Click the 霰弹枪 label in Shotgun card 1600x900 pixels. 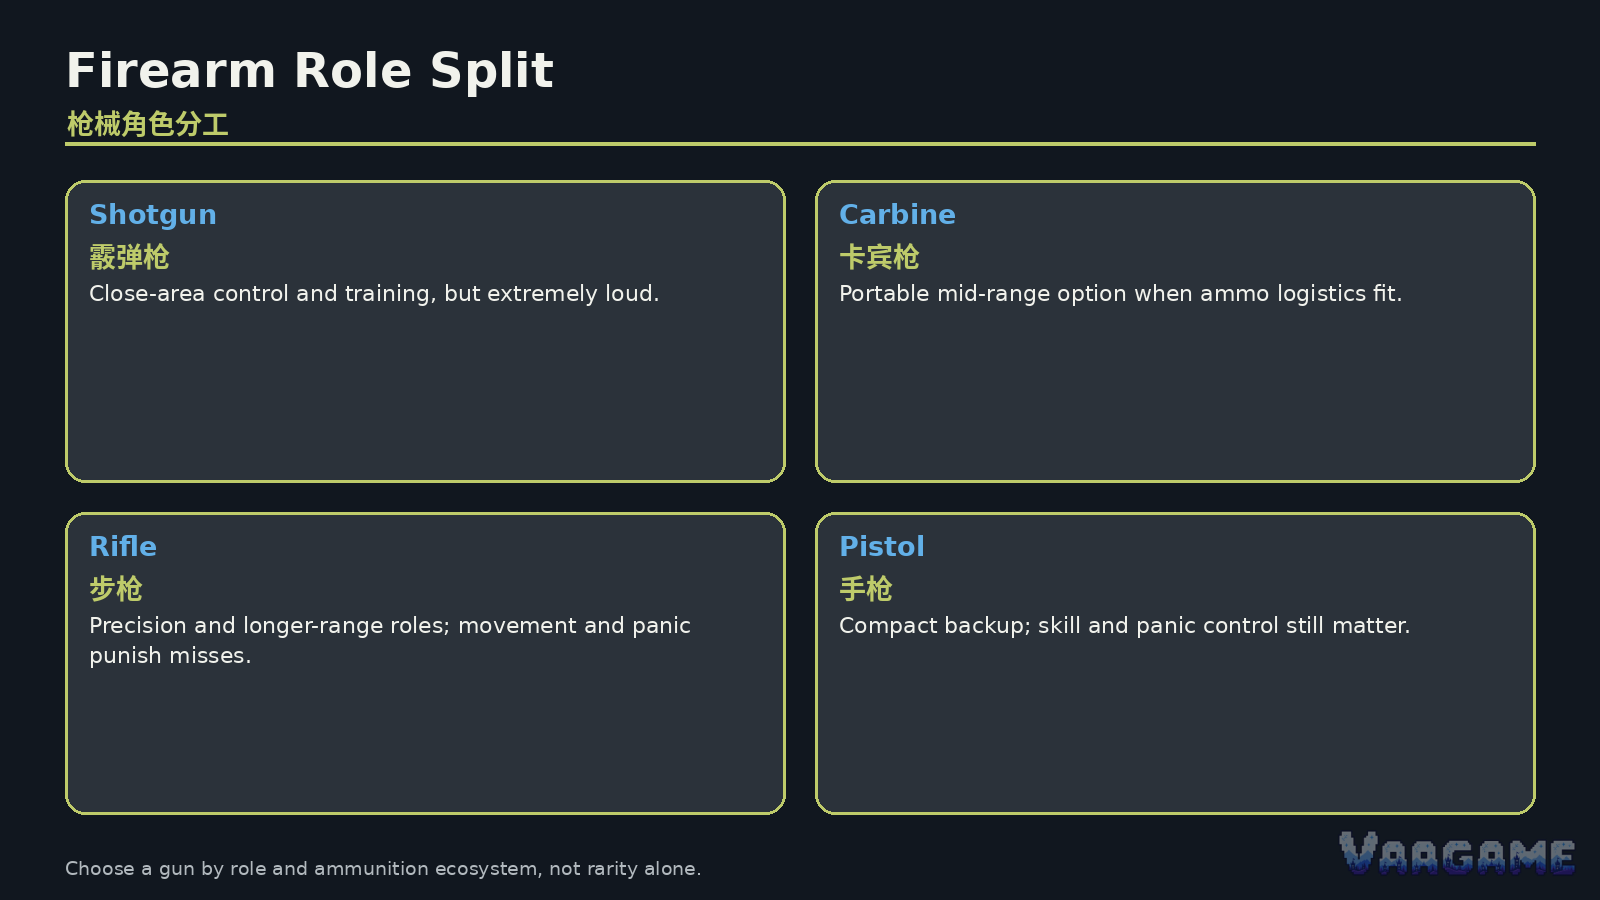click(129, 257)
